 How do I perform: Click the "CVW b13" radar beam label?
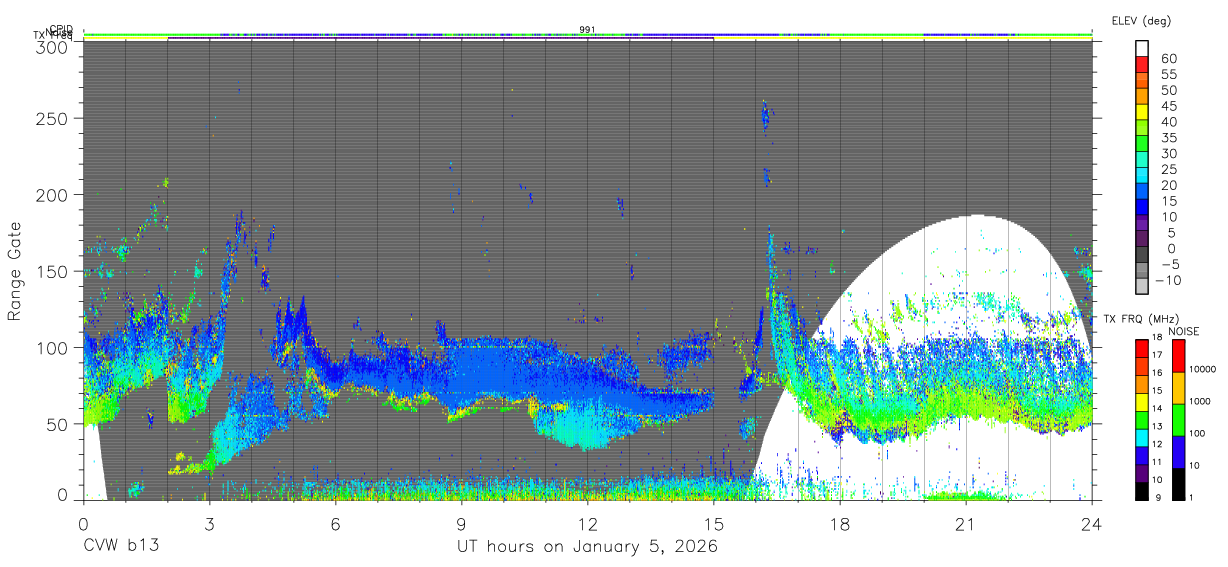click(120, 547)
